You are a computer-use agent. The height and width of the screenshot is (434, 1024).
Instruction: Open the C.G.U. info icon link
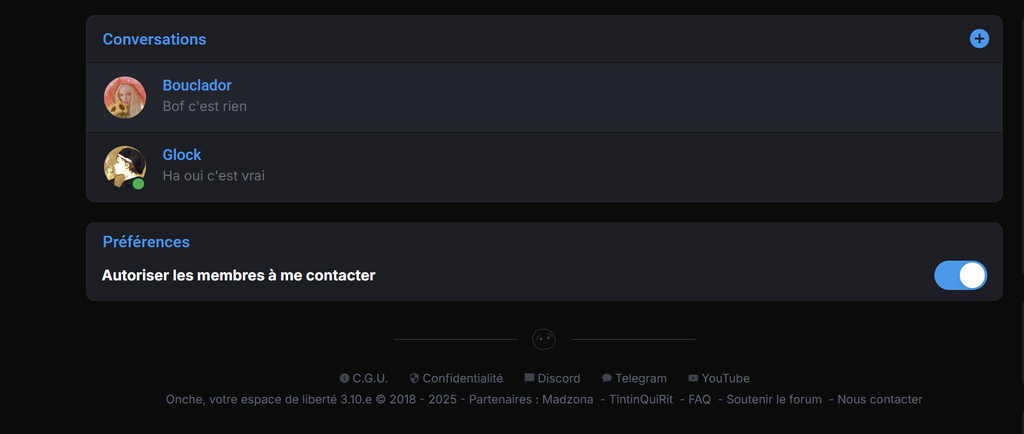click(345, 379)
